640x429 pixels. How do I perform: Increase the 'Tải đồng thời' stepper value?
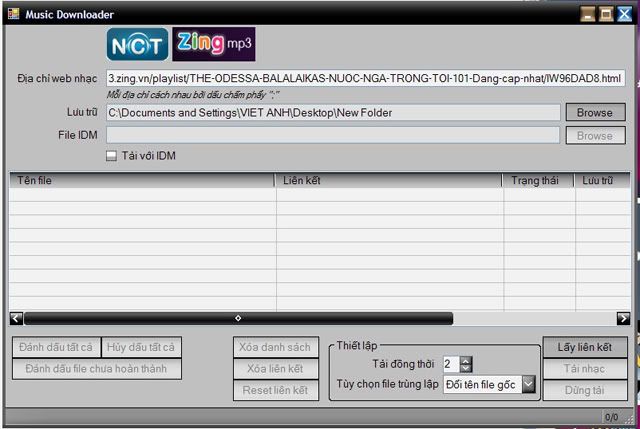pyautogui.click(x=466, y=360)
